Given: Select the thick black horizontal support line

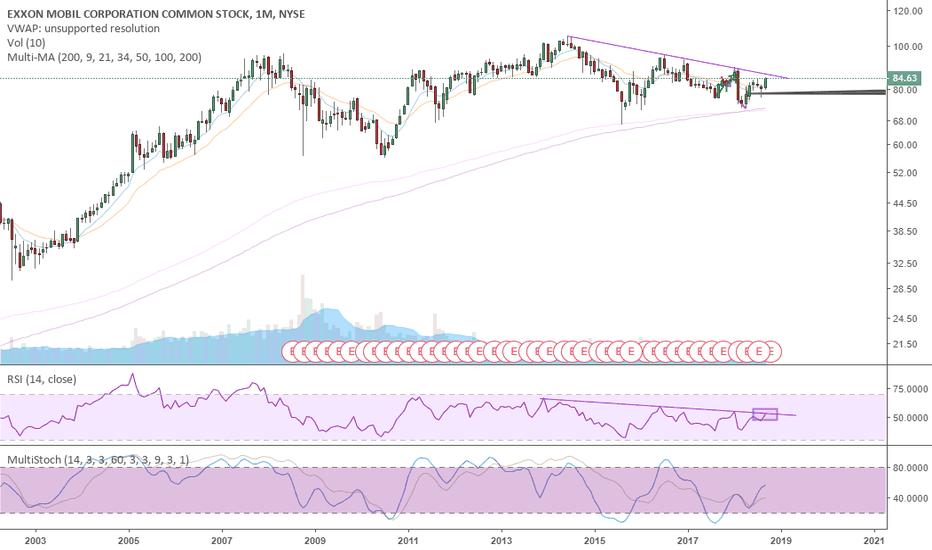Looking at the screenshot, I should 818,92.
